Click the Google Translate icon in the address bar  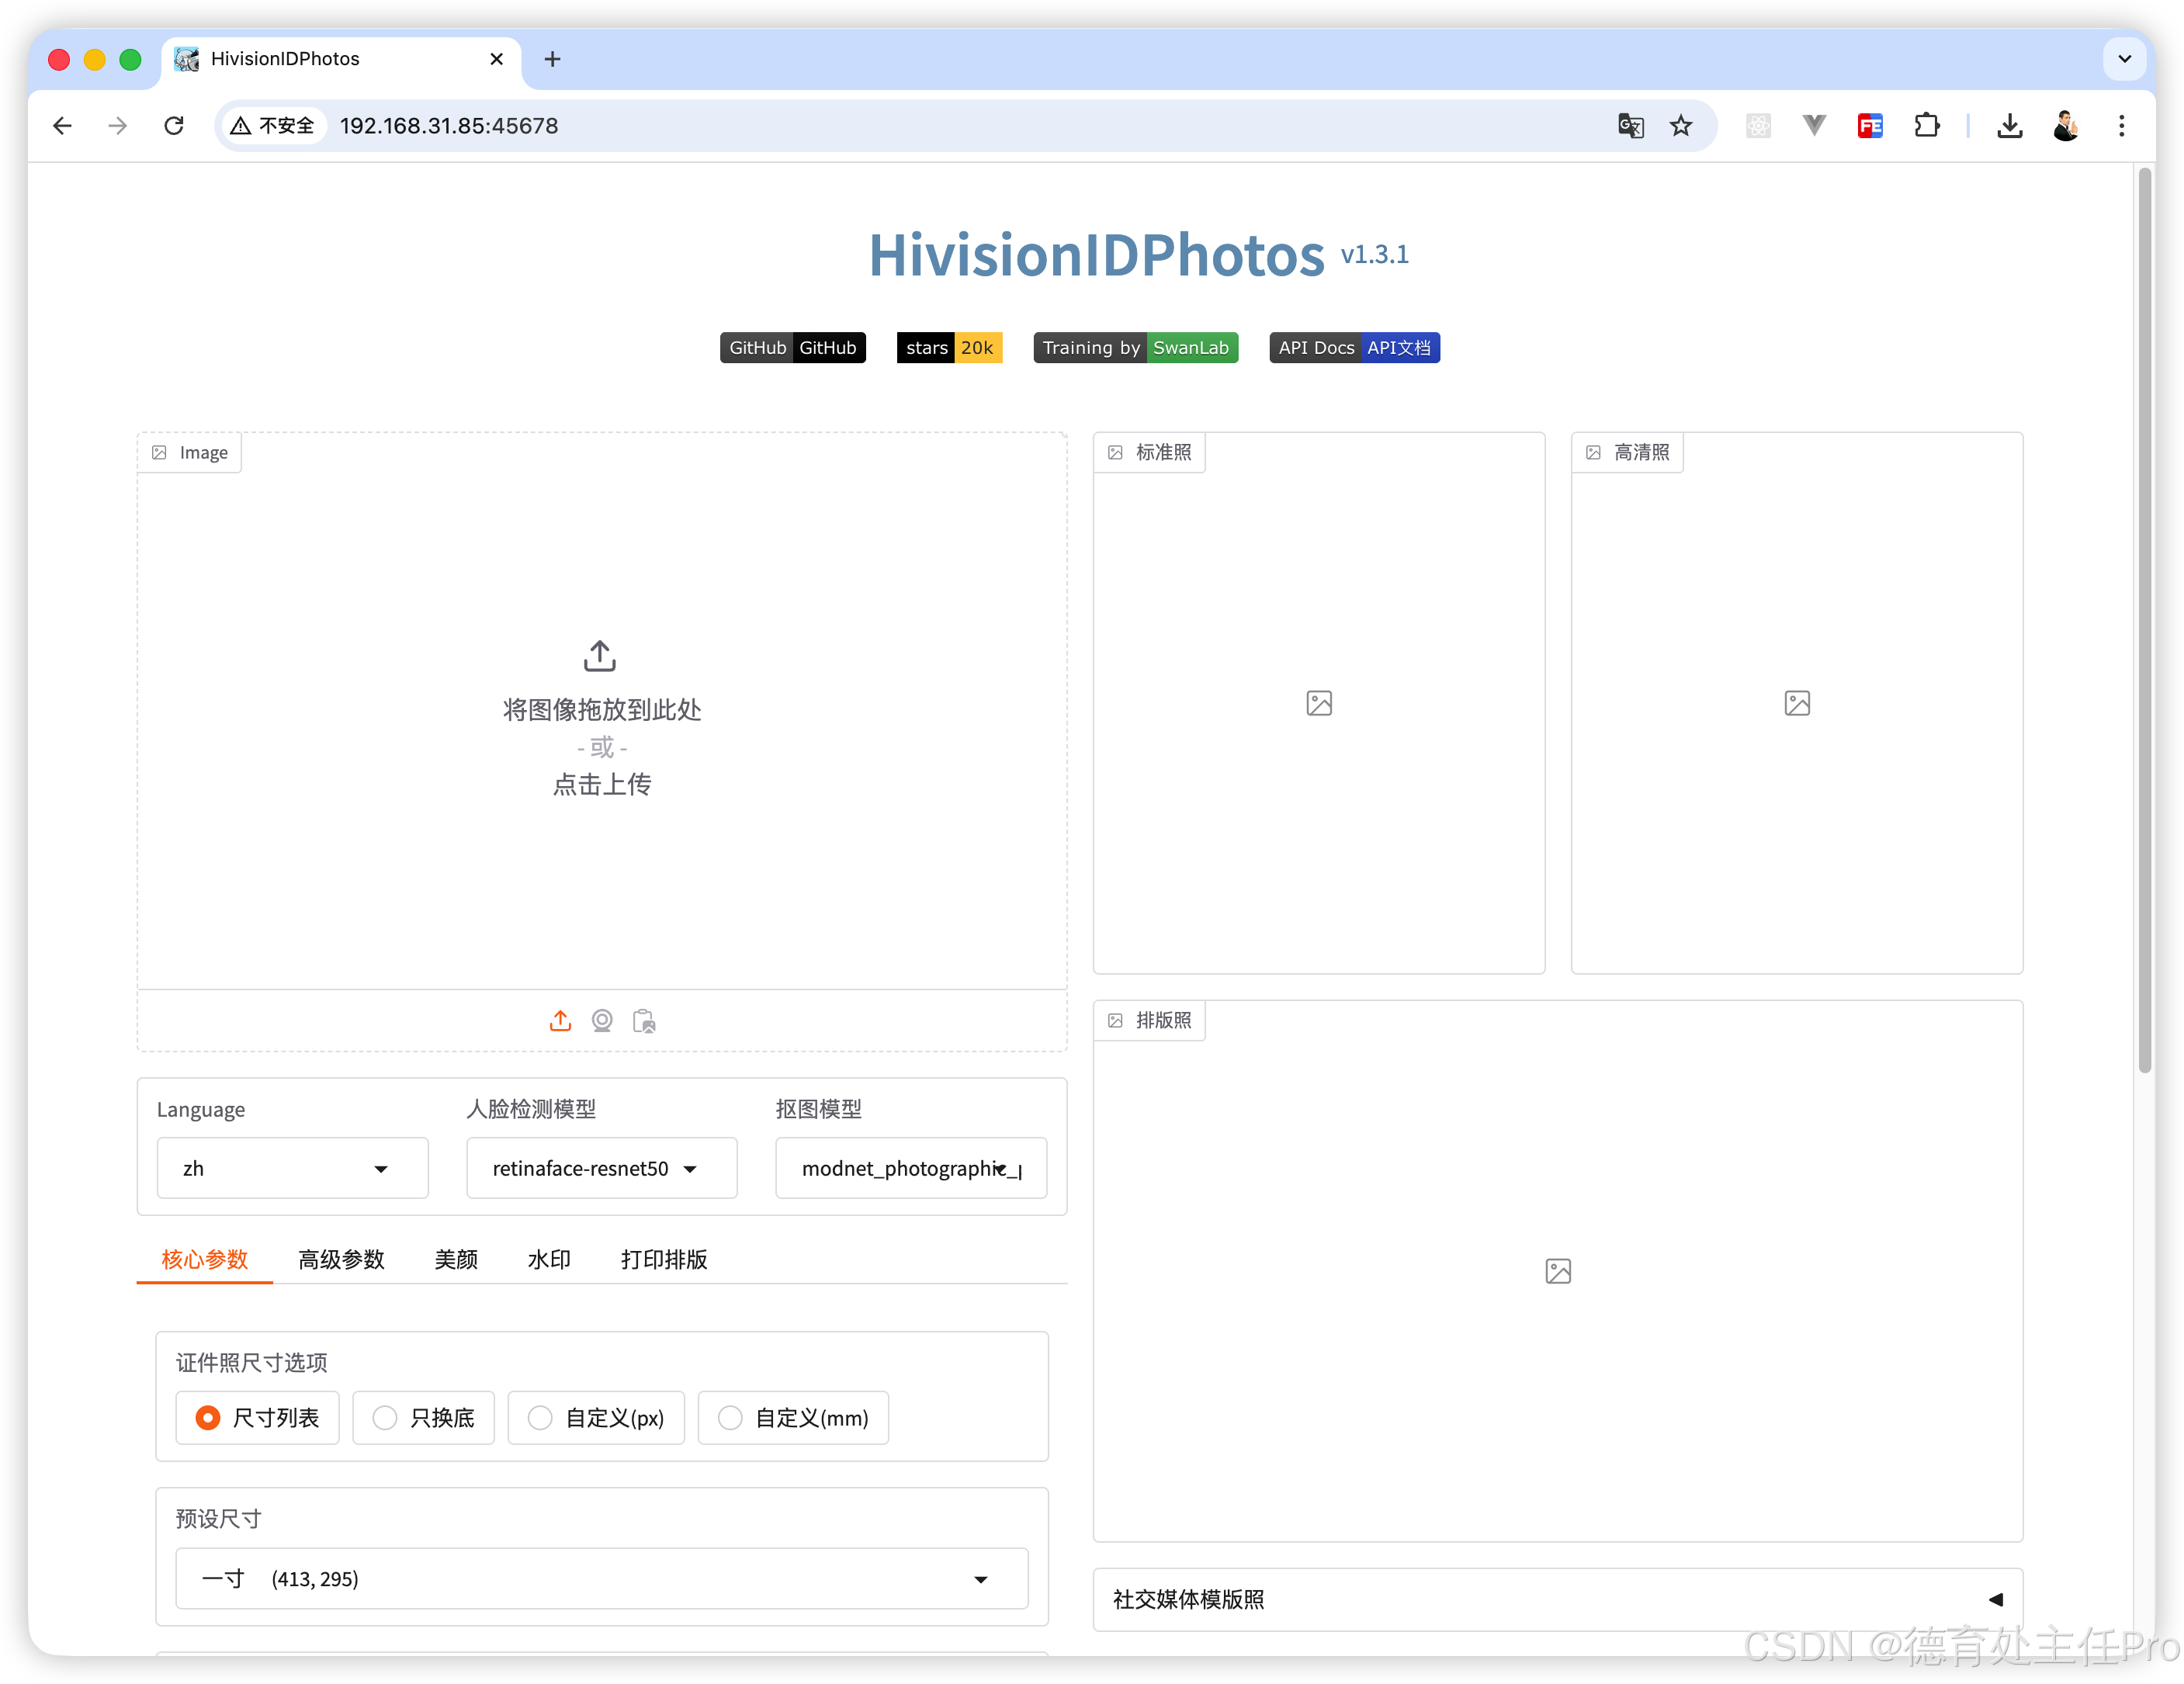point(1630,126)
